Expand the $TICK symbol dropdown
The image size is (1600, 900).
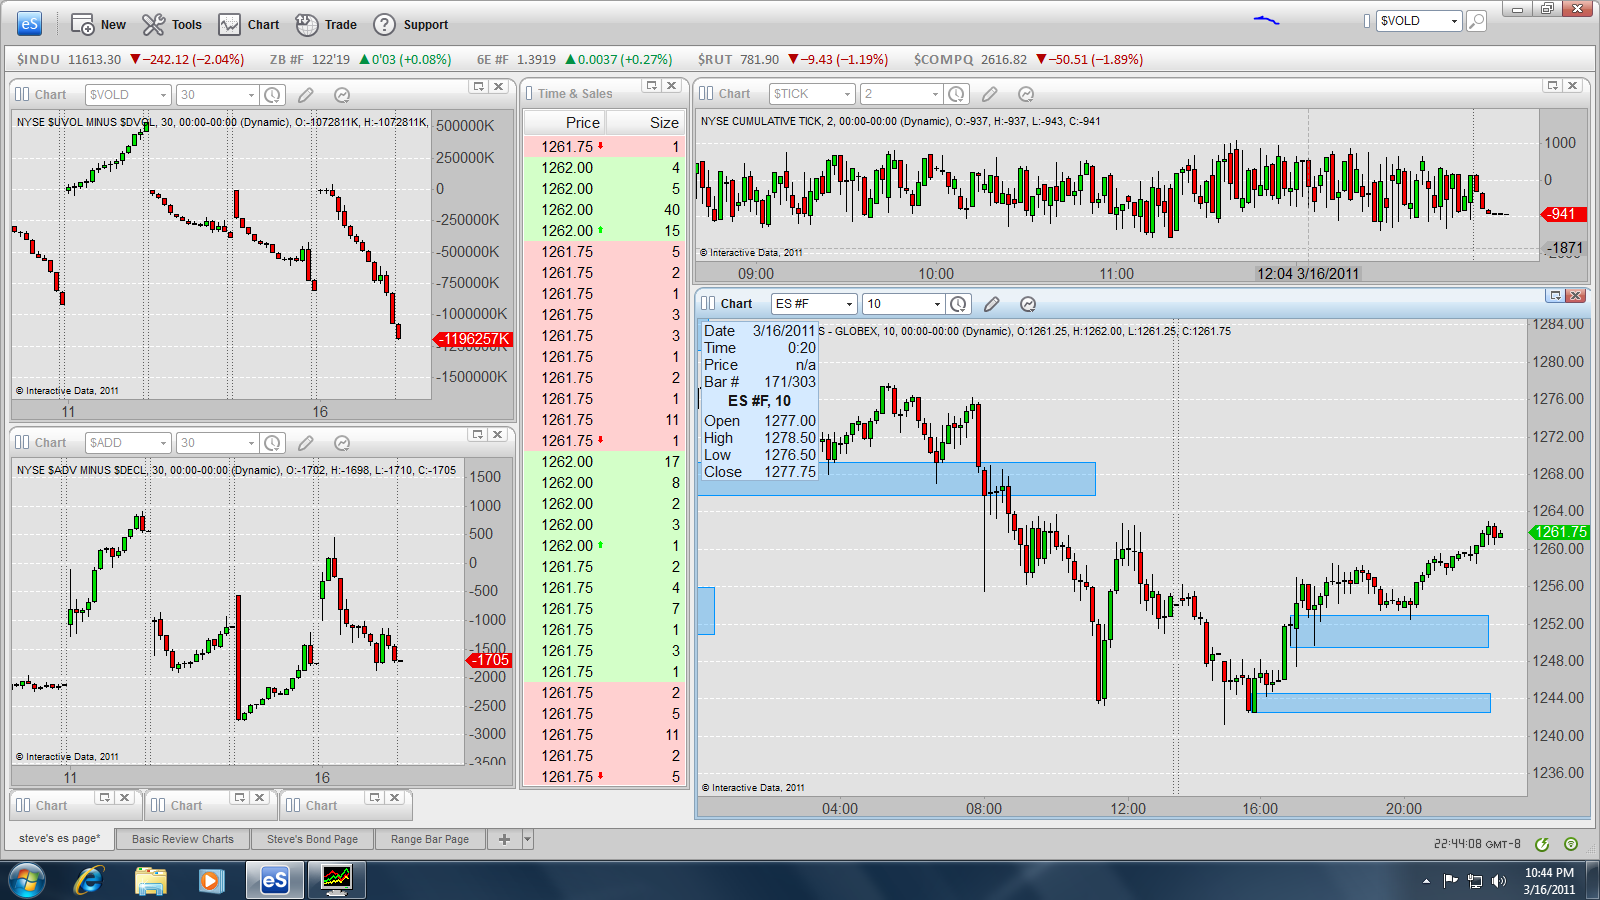(847, 94)
